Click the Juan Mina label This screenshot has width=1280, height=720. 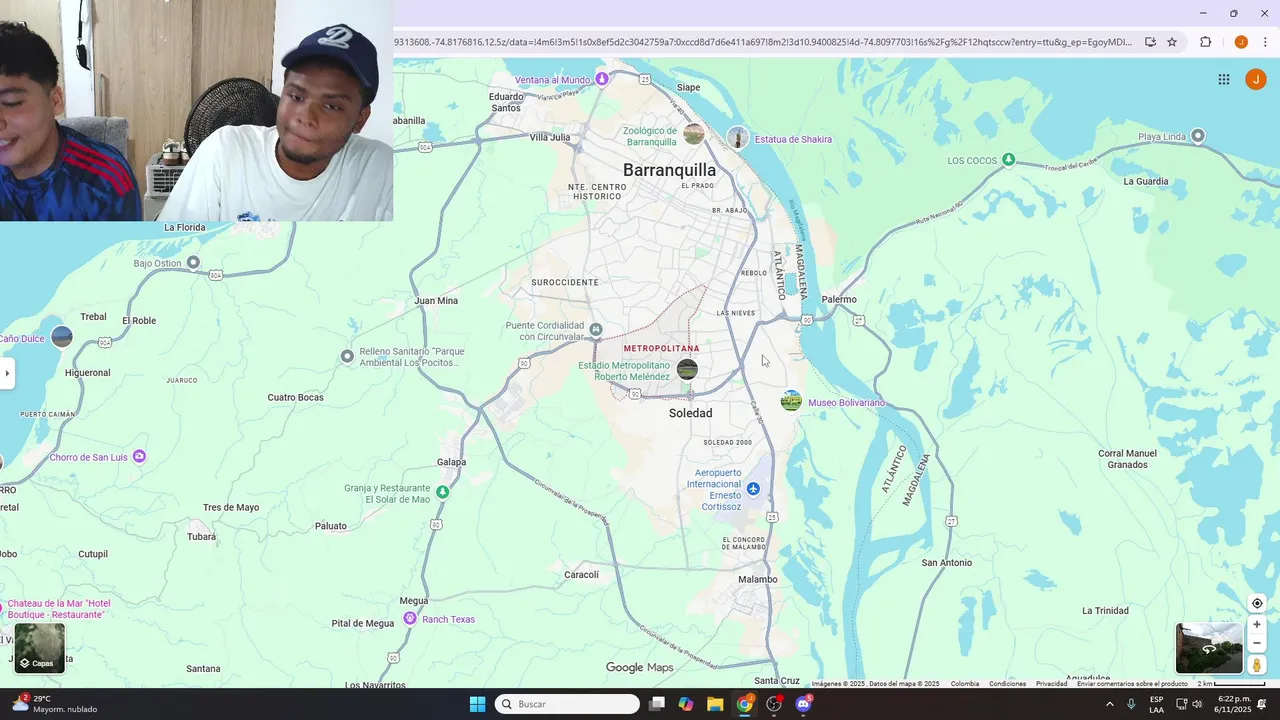pos(436,301)
